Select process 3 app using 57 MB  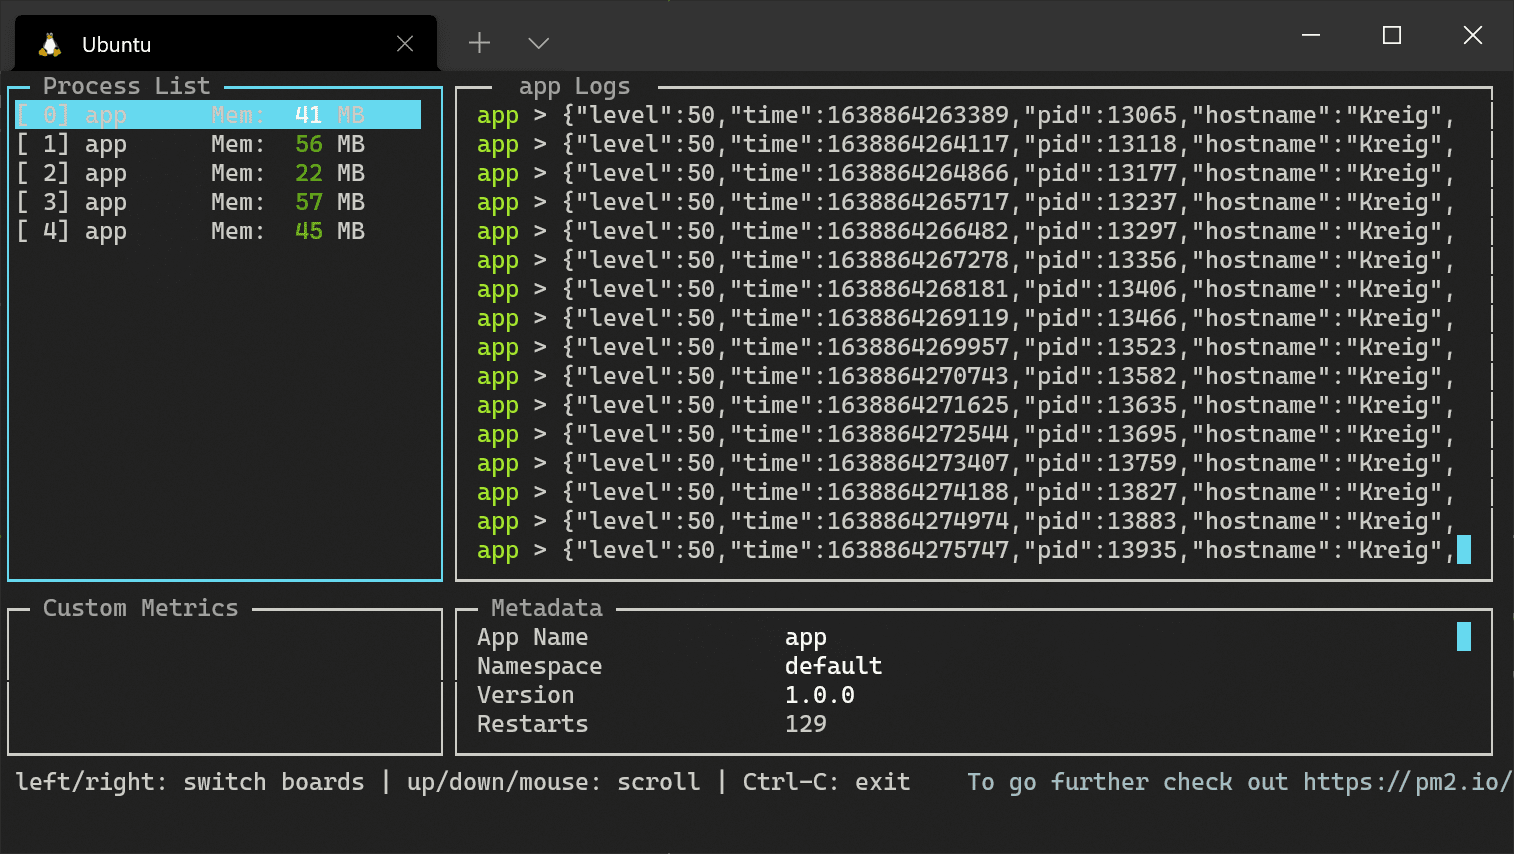coord(190,202)
